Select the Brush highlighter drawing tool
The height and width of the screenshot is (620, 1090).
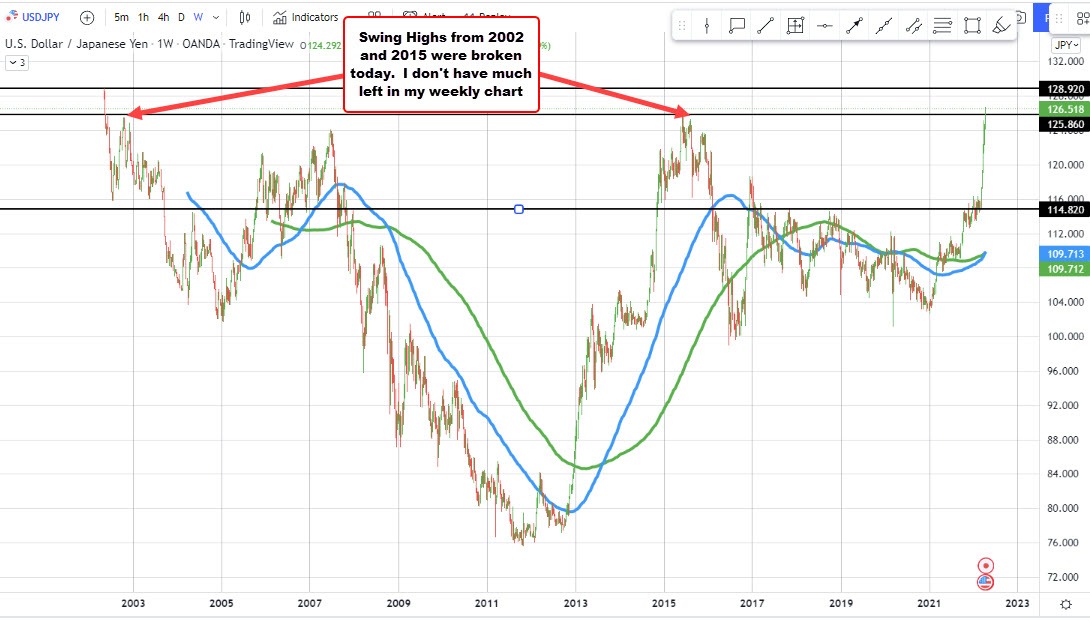(x=1001, y=24)
